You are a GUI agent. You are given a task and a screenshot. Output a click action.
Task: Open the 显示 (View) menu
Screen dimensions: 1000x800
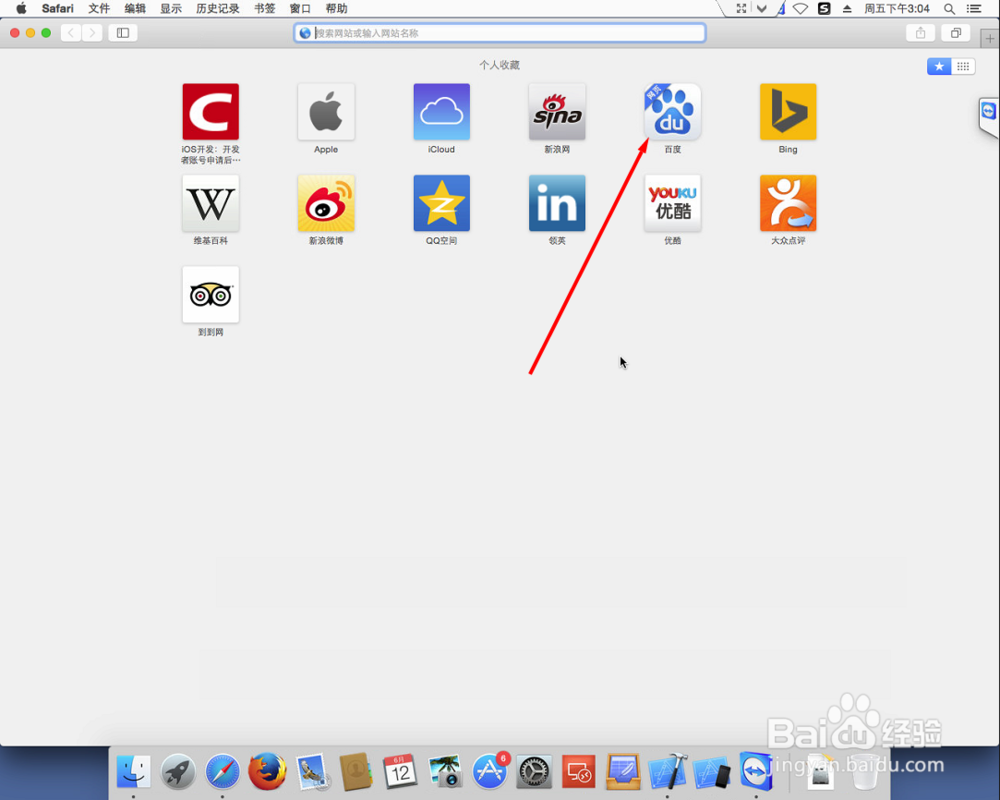coord(171,8)
